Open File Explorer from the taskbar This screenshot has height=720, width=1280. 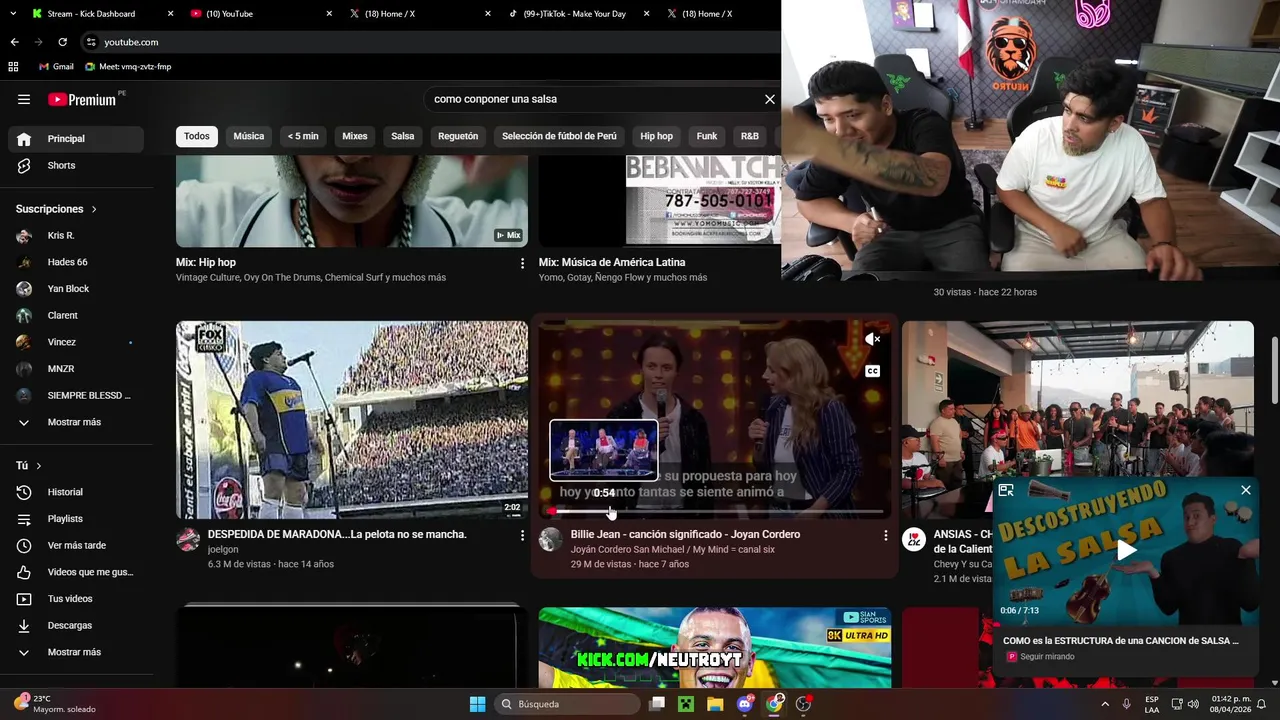click(715, 704)
